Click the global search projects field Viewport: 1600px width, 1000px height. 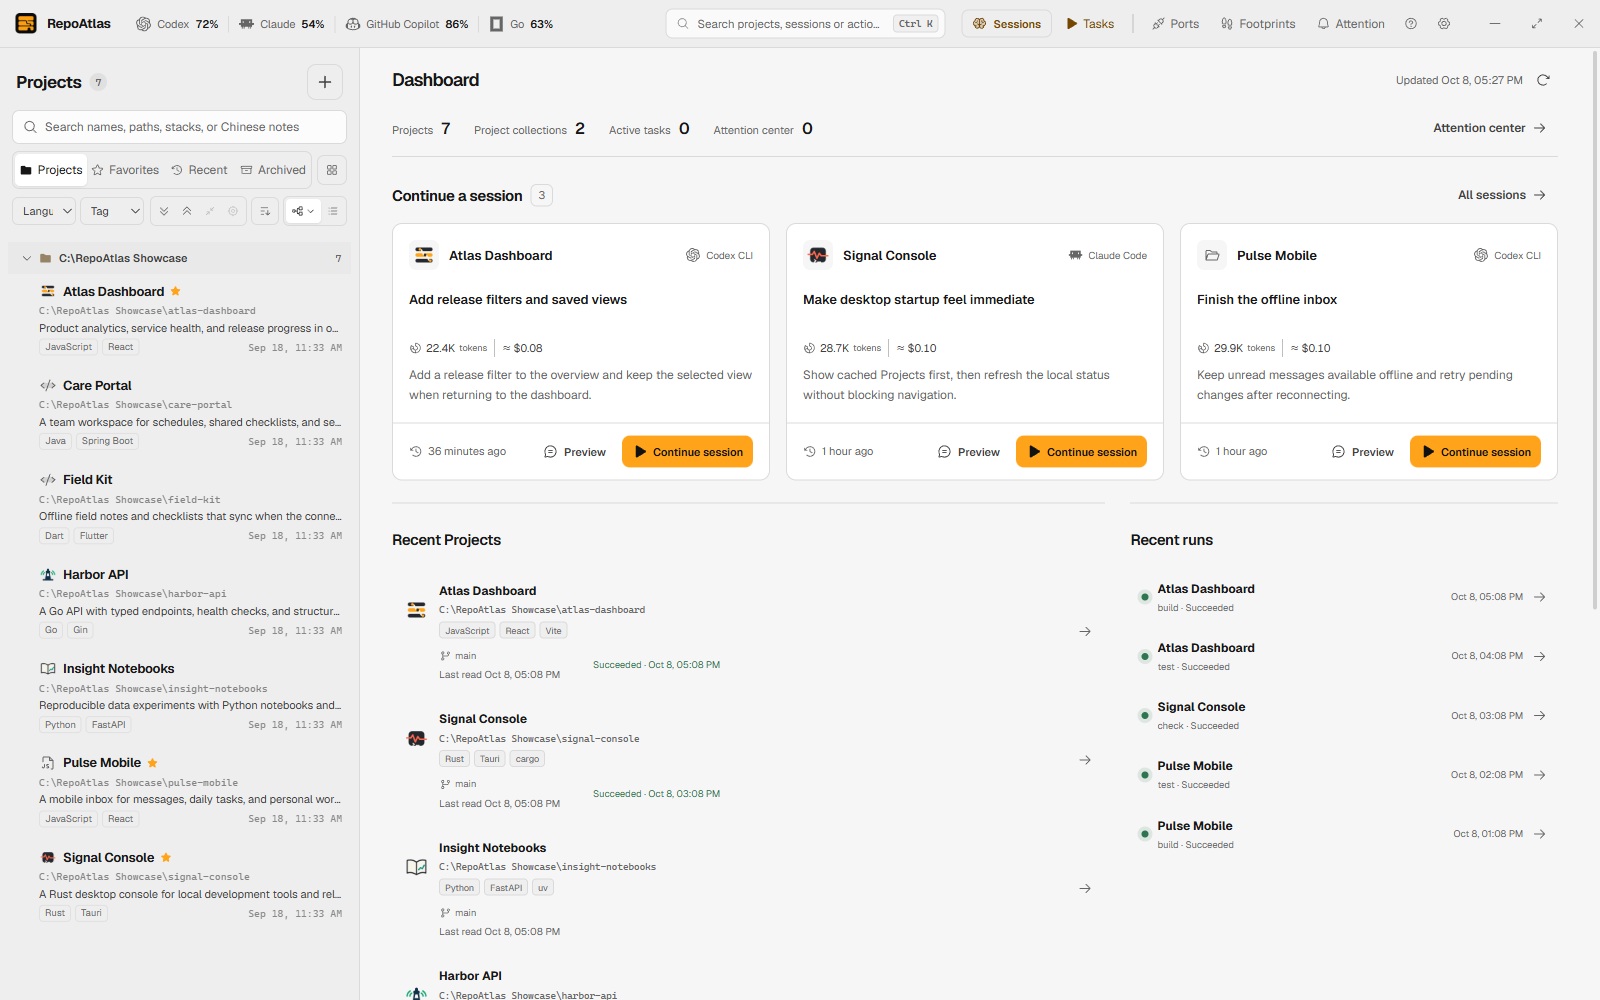[x=805, y=24]
